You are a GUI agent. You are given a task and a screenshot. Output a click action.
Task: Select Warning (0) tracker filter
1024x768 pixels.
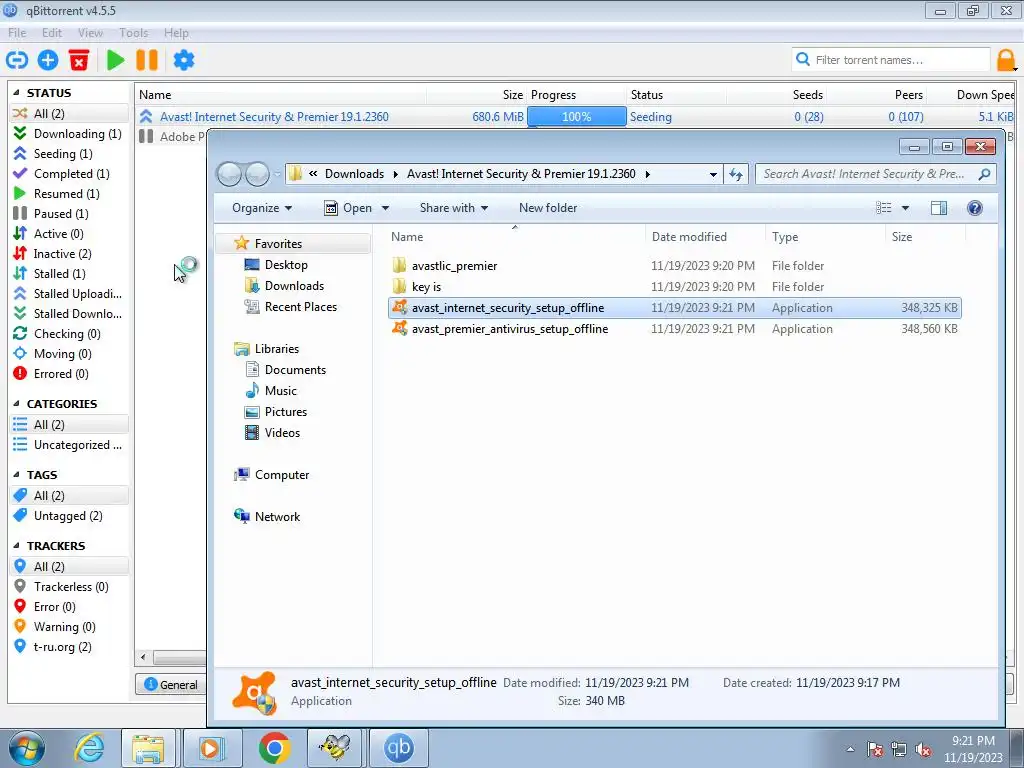point(69,627)
